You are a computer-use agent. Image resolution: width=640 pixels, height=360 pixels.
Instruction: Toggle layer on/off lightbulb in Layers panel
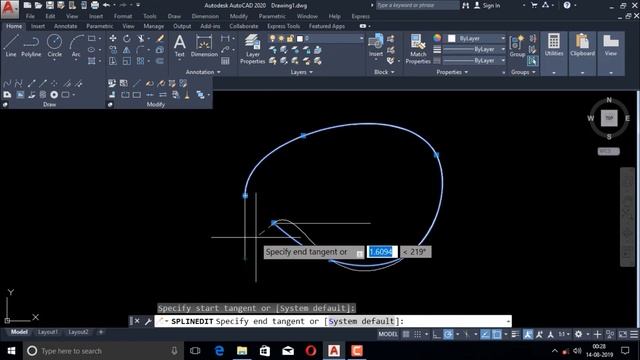272,38
